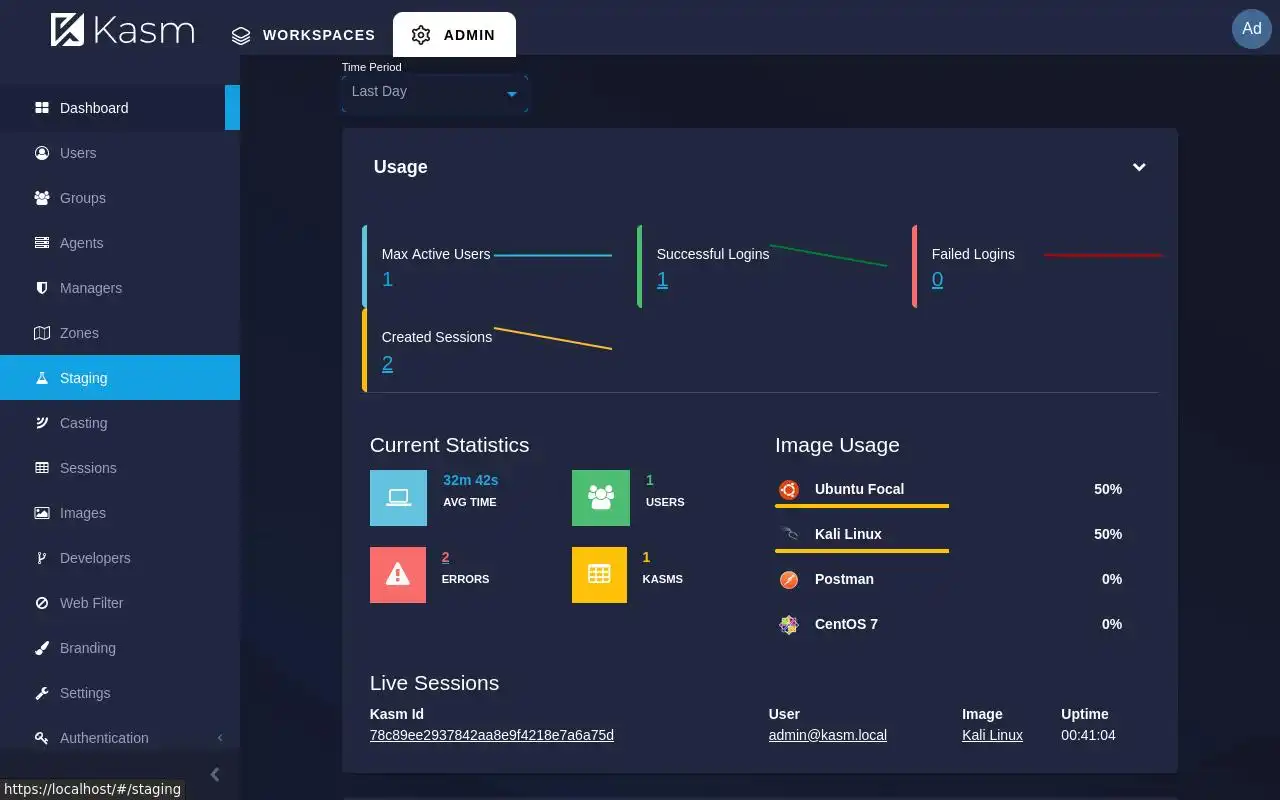The image size is (1280, 800).
Task: Switch to the Workspaces tab
Action: [x=303, y=35]
